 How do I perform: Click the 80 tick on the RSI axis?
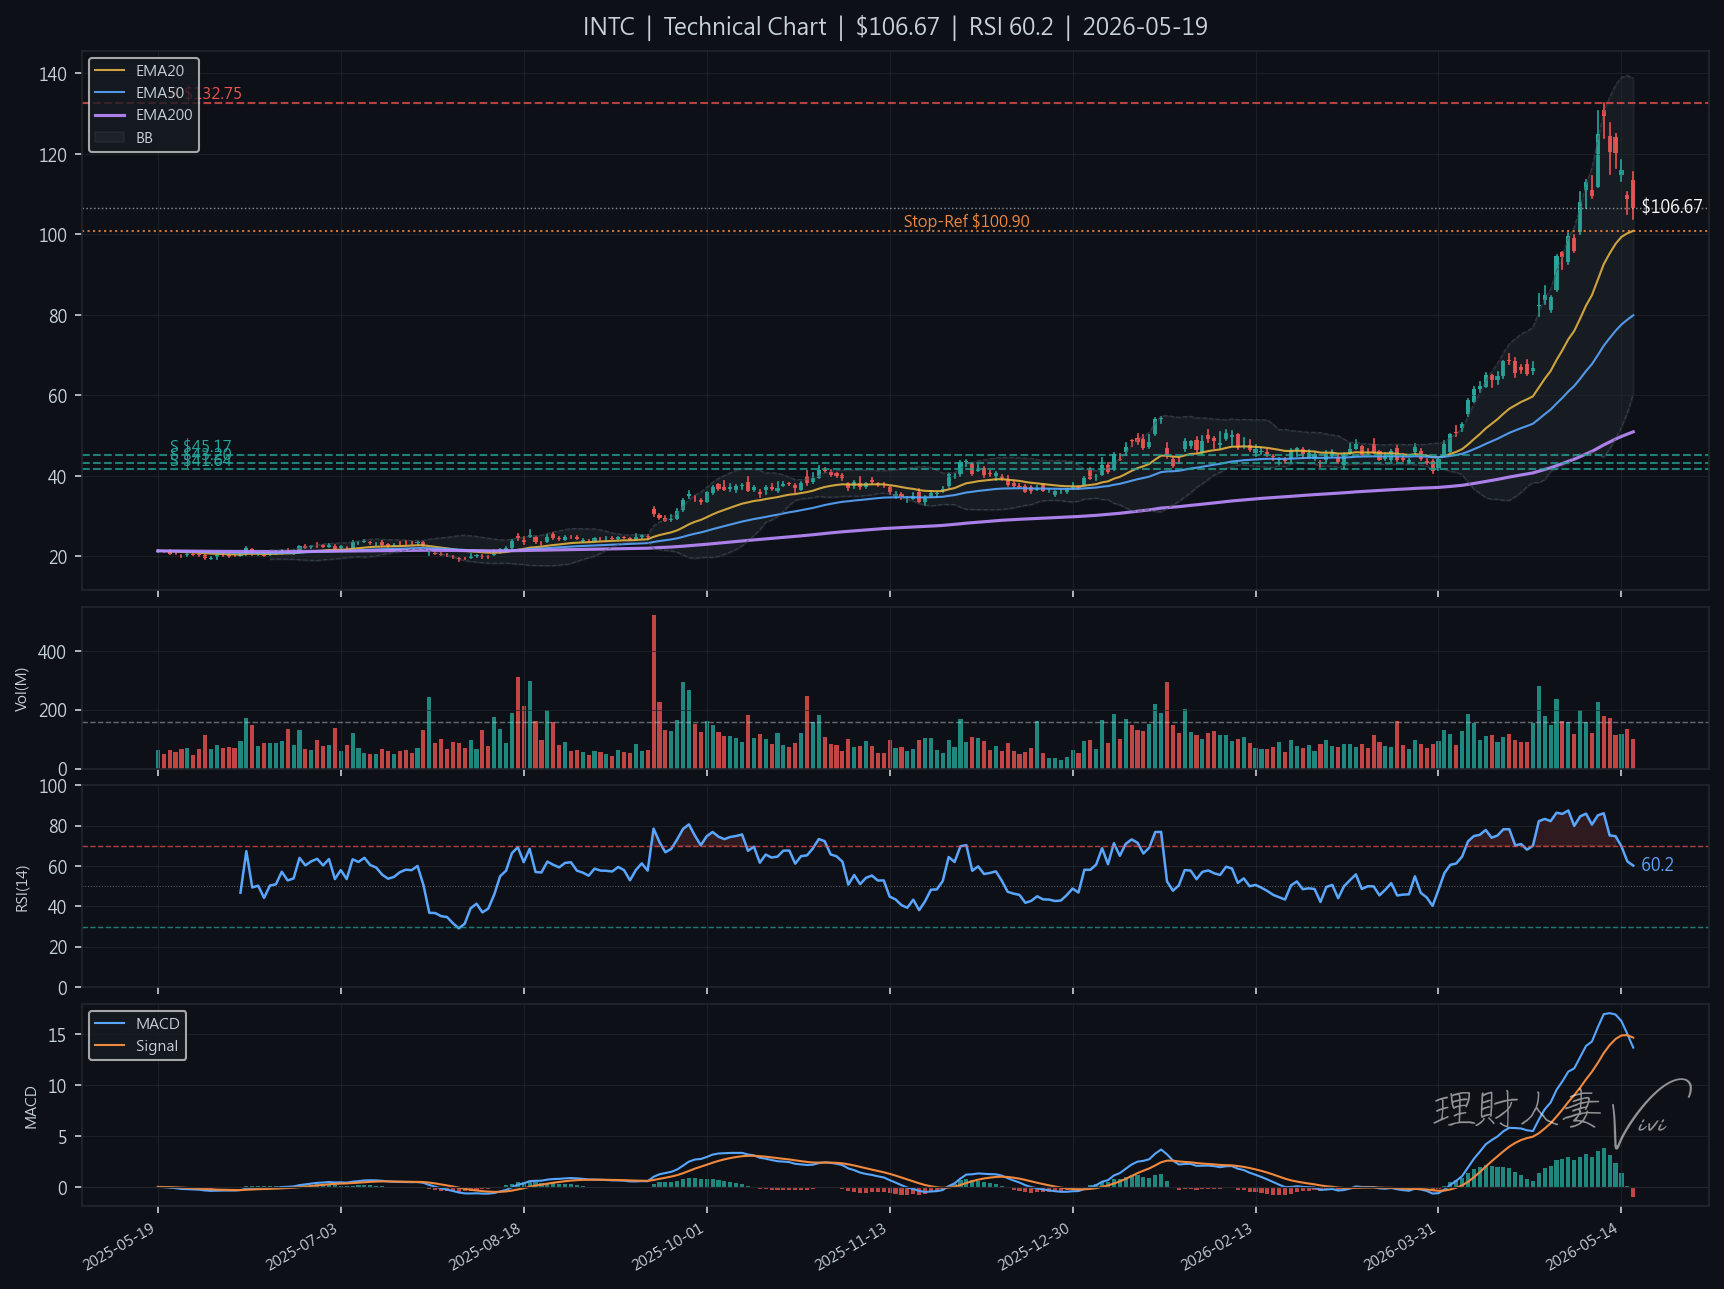(58, 827)
